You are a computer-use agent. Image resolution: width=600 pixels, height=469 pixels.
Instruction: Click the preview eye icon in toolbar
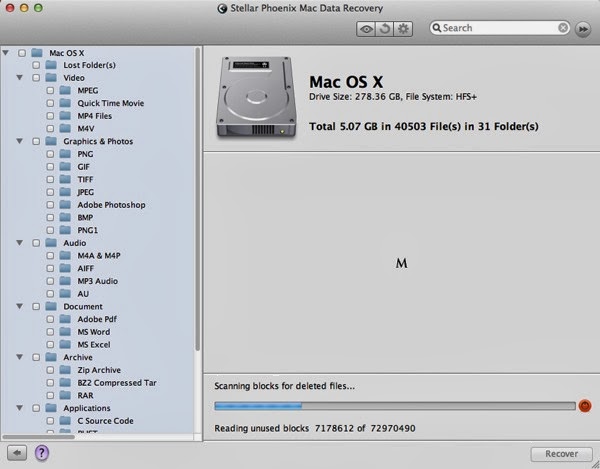(366, 29)
